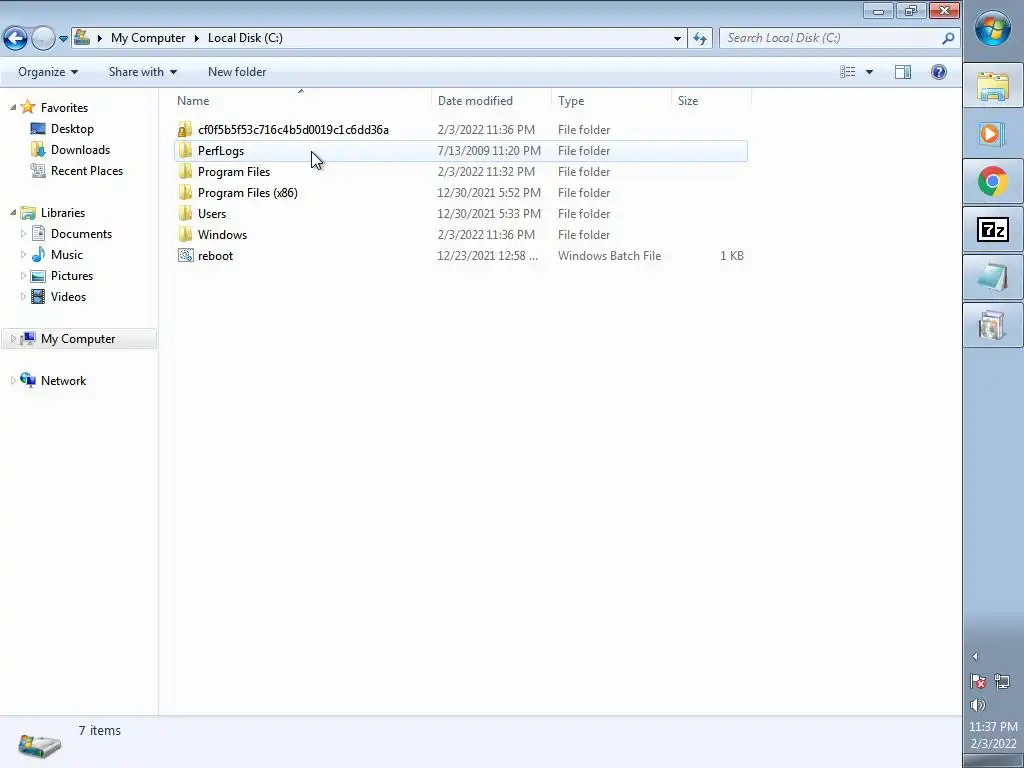
Task: Sort by the Date modified column header
Action: 491,101
